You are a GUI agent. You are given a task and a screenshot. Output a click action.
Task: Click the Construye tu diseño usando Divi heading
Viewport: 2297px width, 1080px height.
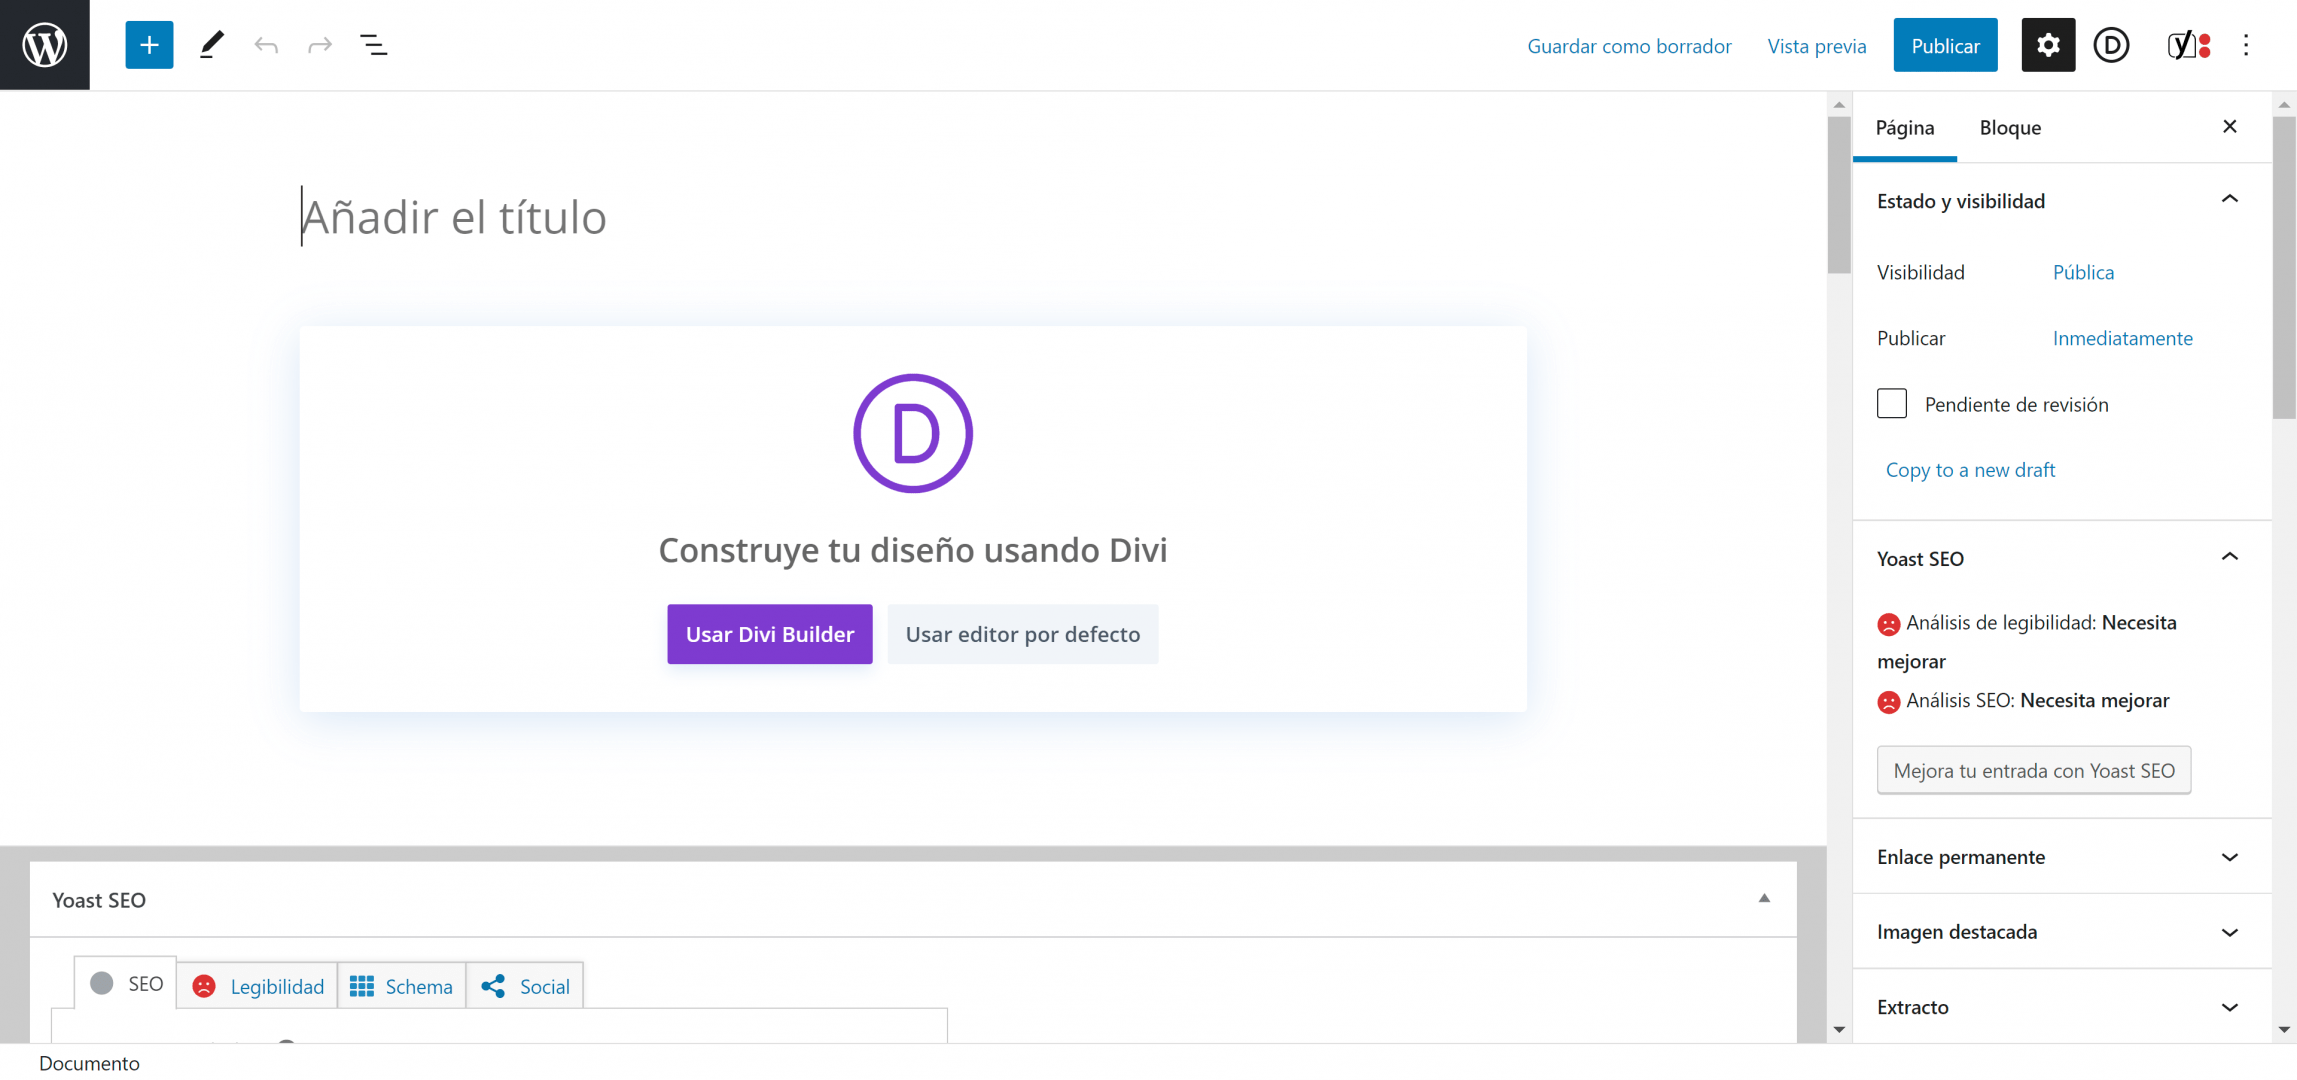pos(912,550)
